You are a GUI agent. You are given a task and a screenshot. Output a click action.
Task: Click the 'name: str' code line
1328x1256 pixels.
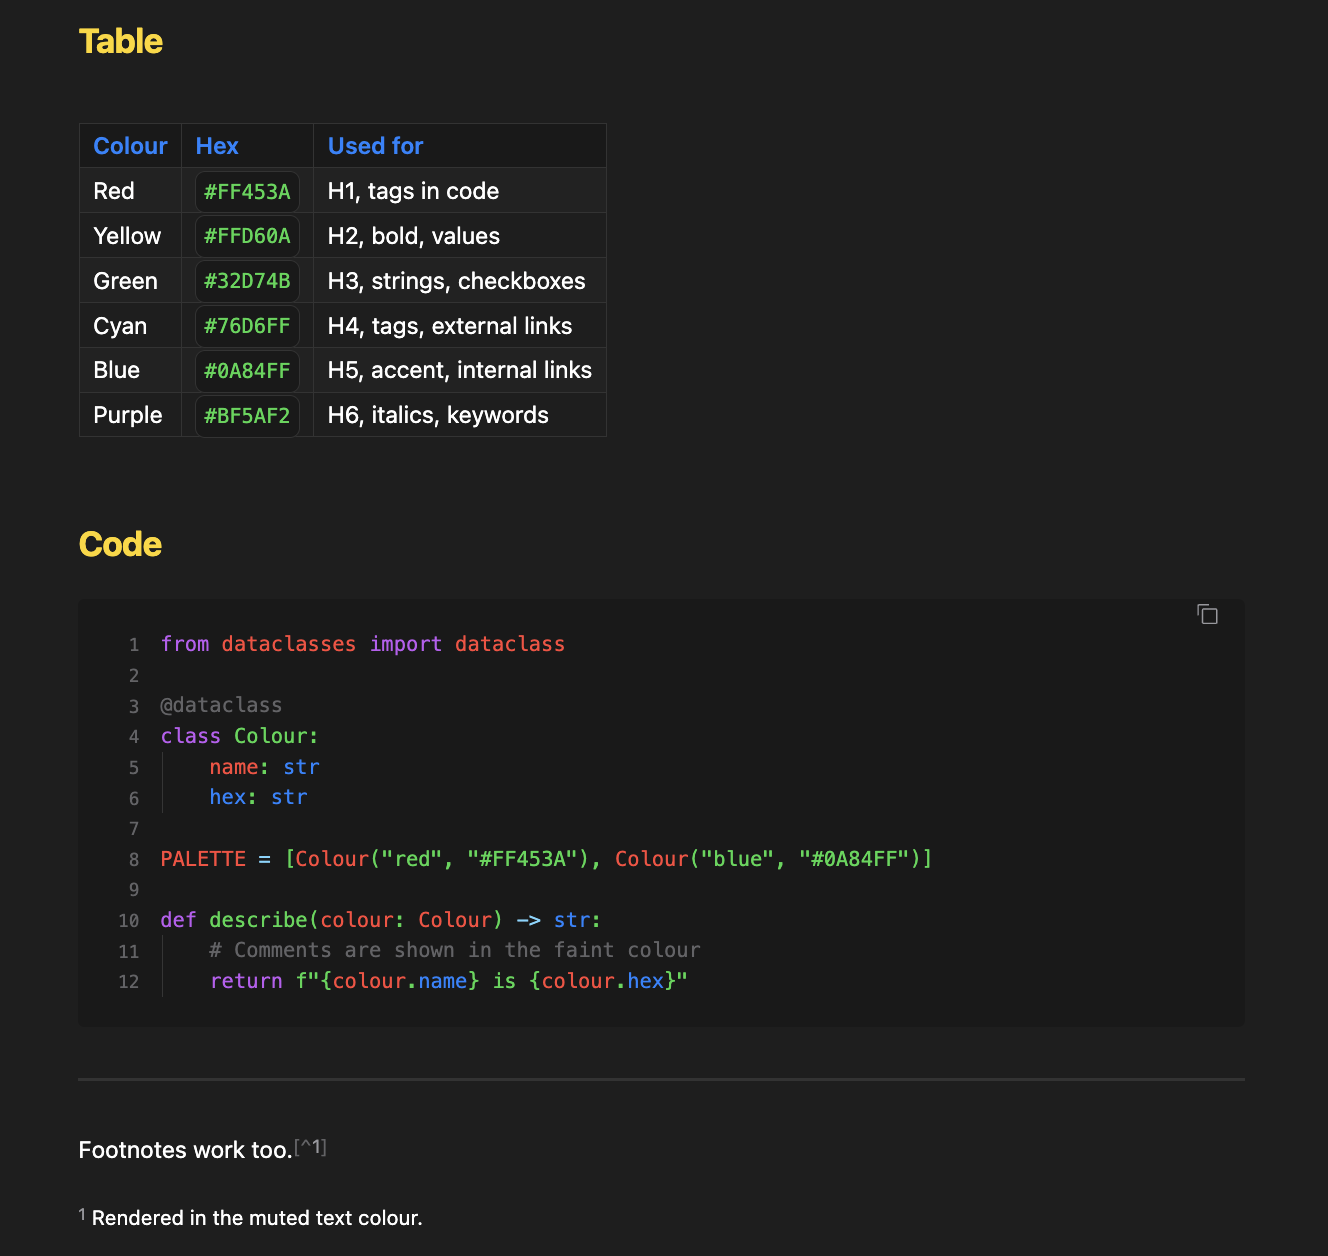(x=264, y=767)
